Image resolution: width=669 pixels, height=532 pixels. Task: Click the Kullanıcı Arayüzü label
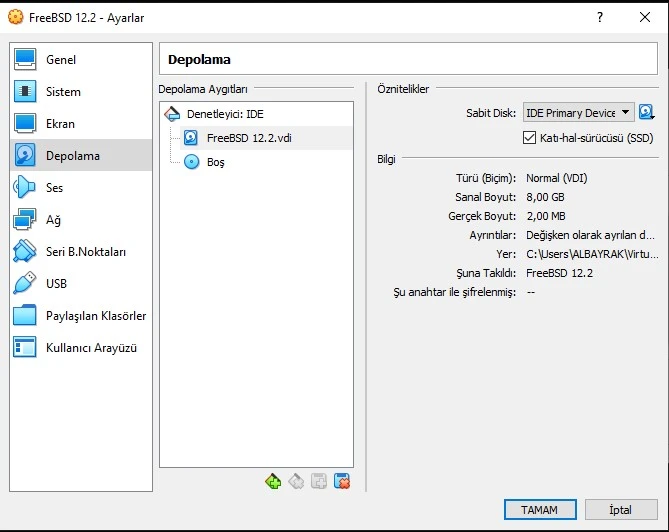[x=91, y=348]
